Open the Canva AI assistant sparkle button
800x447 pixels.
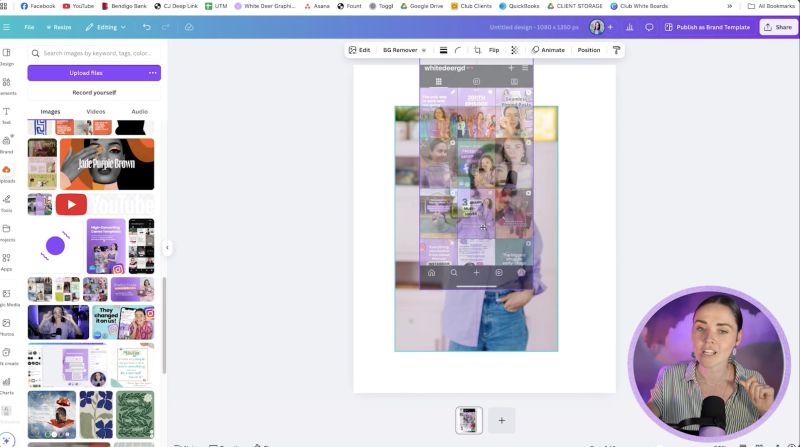(7, 440)
